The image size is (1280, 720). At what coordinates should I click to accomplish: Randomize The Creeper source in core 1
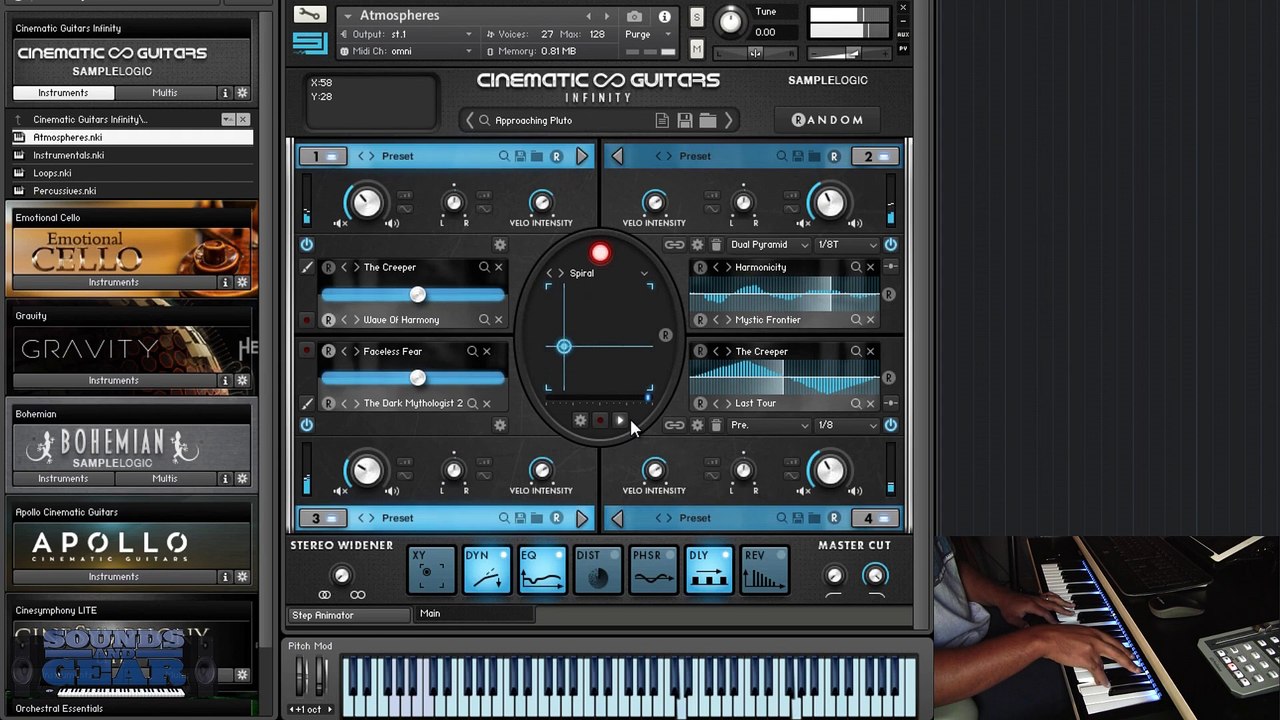pyautogui.click(x=328, y=267)
